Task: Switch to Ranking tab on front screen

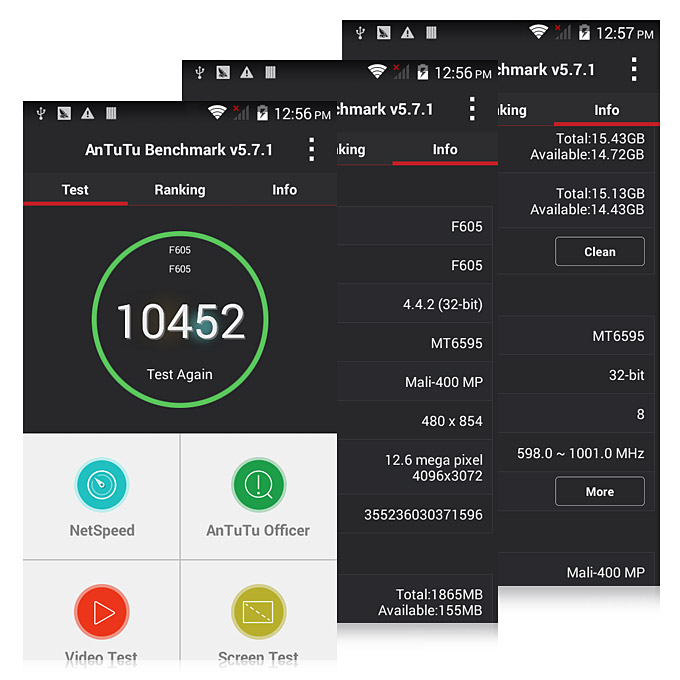Action: click(180, 189)
